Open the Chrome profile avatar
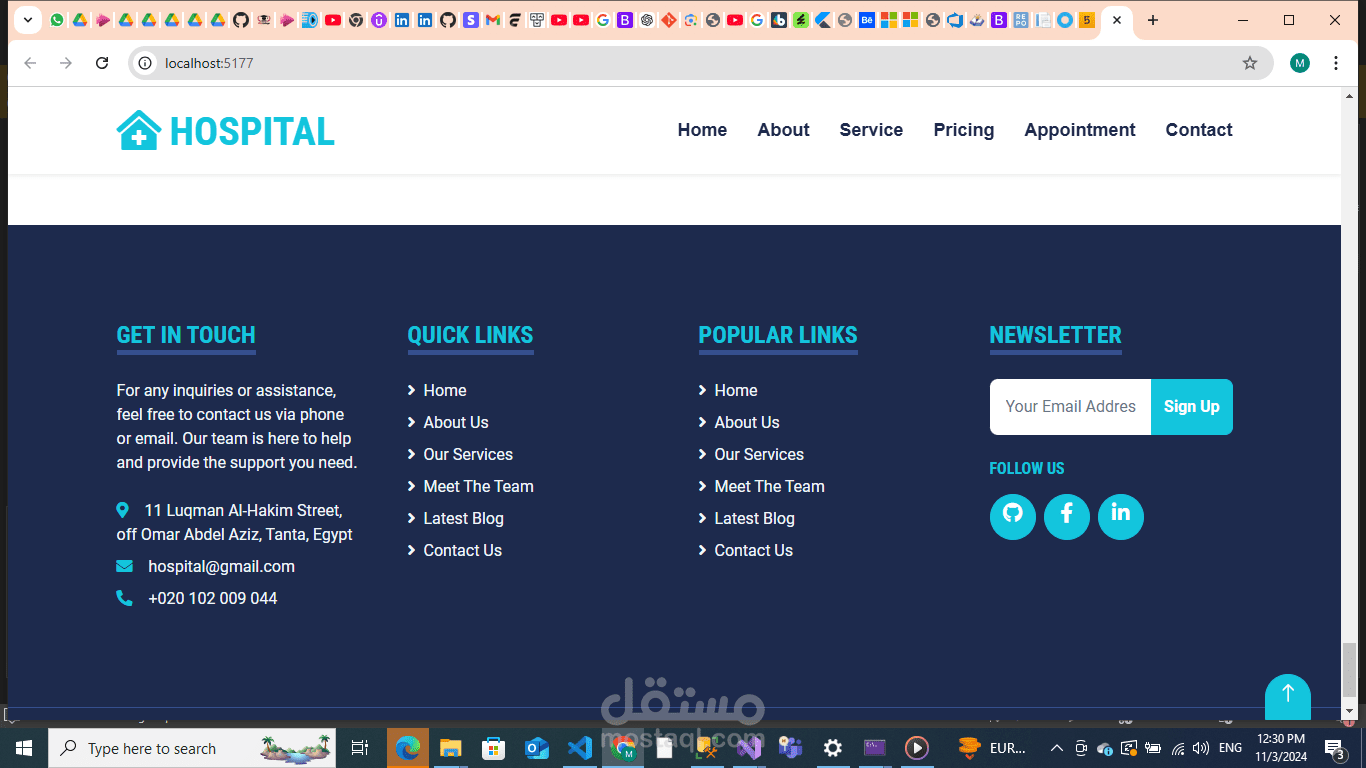Image resolution: width=1366 pixels, height=768 pixels. click(1300, 63)
